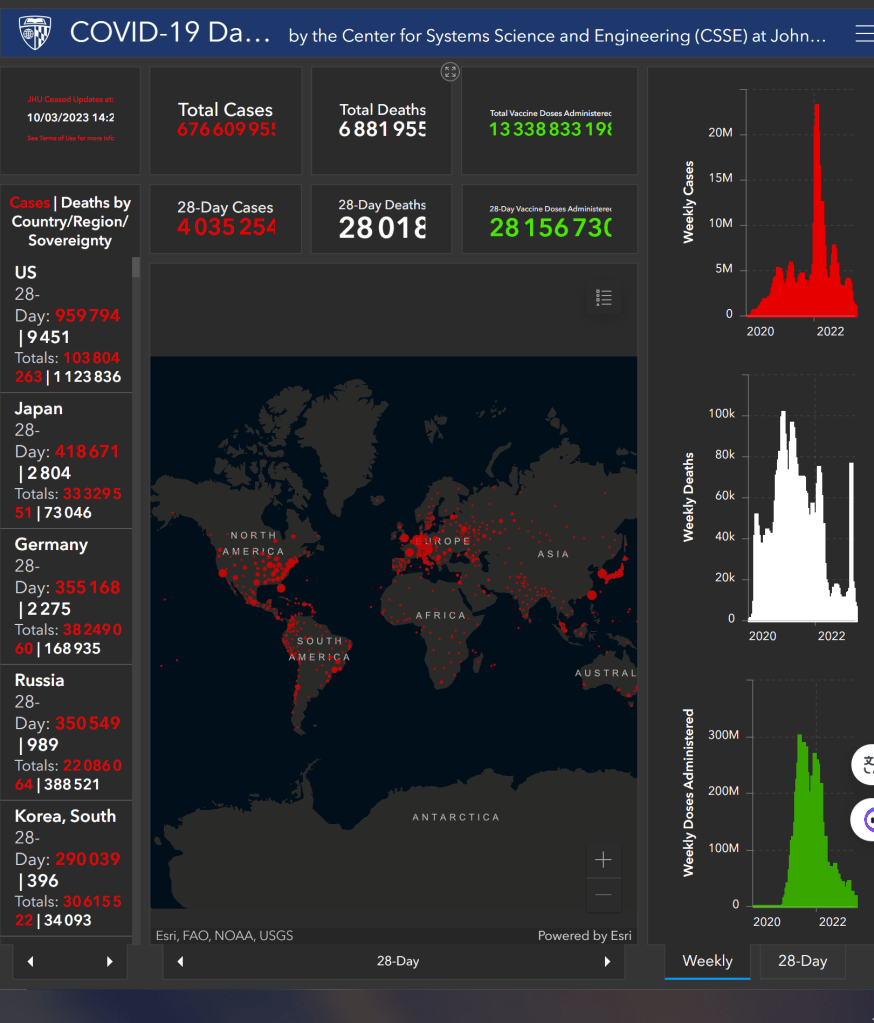Screen dimensions: 874x1023
Task: Open the See Terms of Use link
Action: click(x=70, y=138)
